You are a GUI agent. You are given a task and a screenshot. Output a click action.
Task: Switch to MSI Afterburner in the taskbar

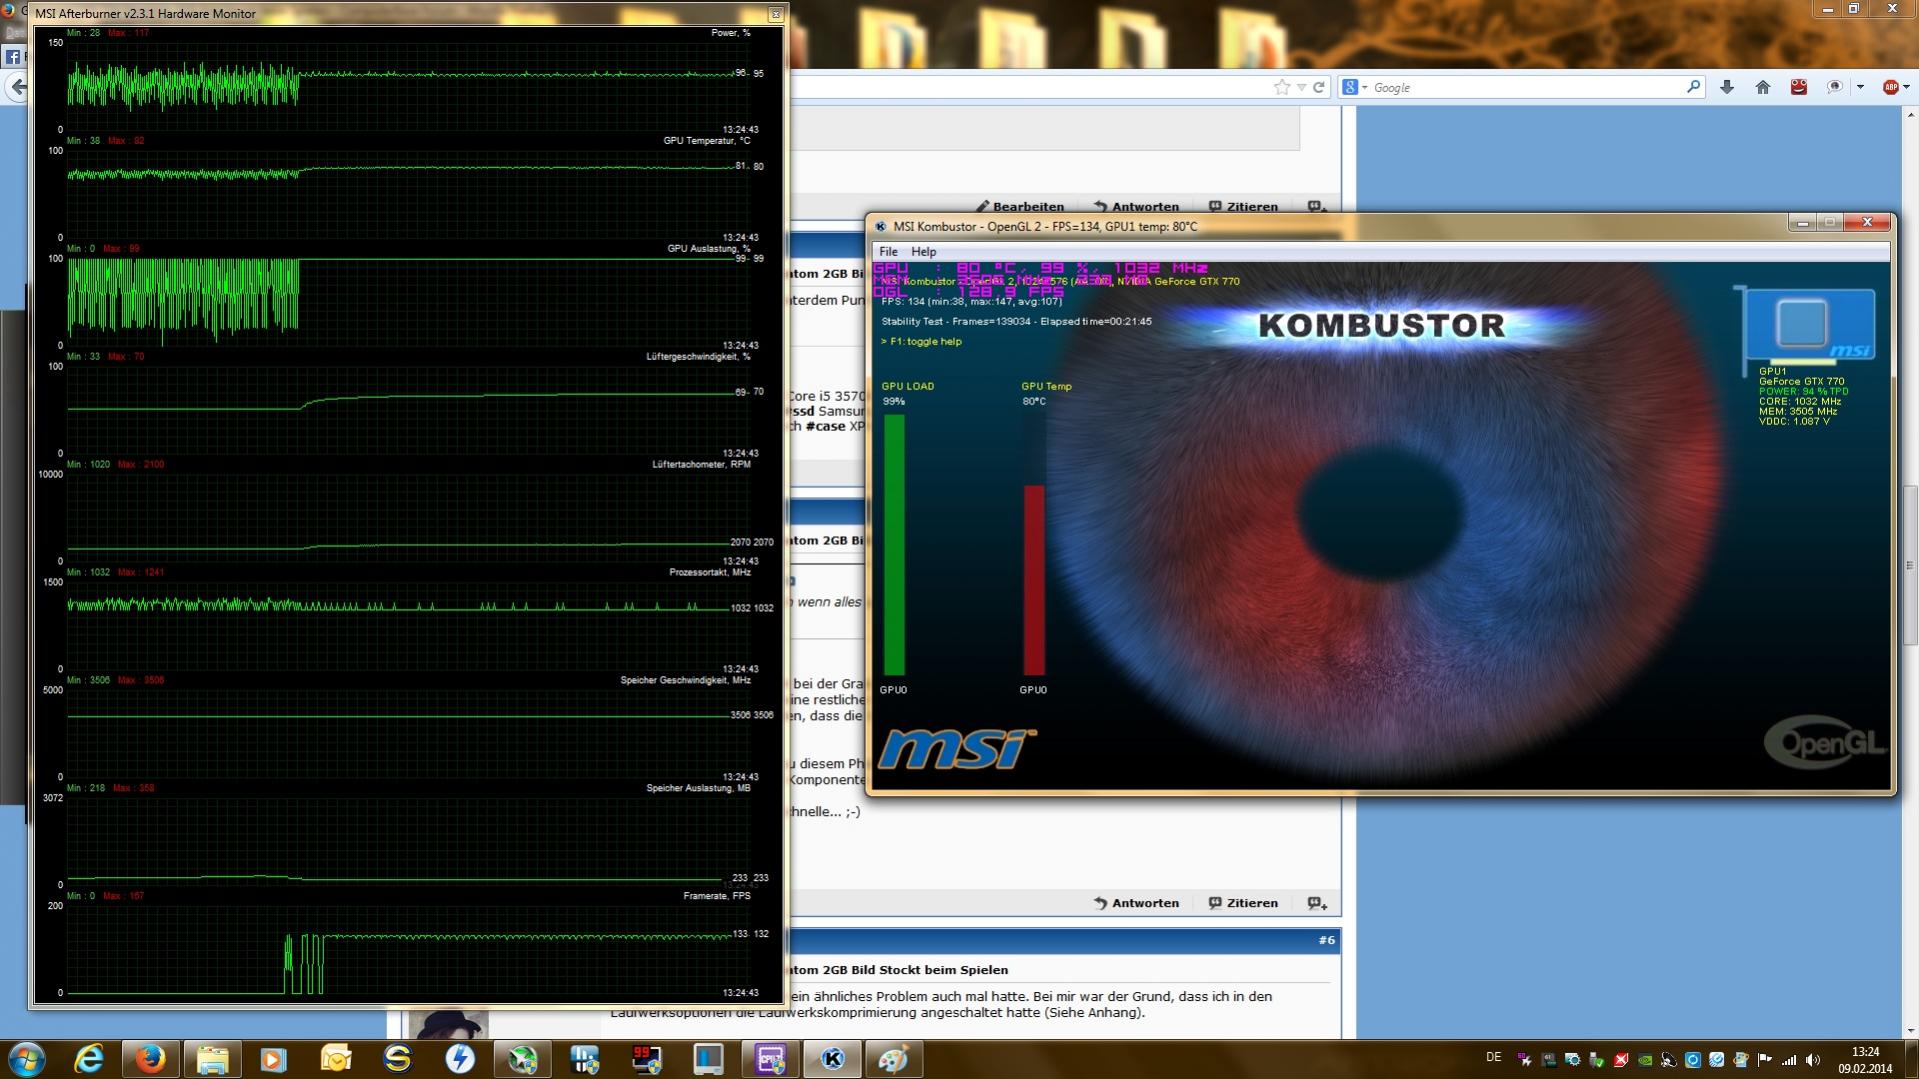pos(522,1058)
